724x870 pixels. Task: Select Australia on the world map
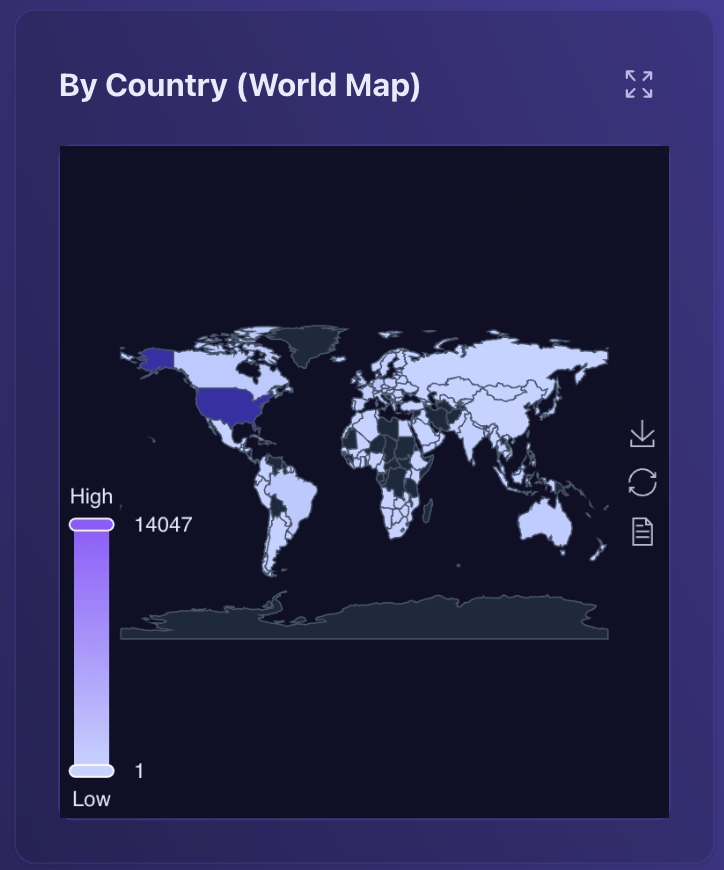tap(544, 523)
